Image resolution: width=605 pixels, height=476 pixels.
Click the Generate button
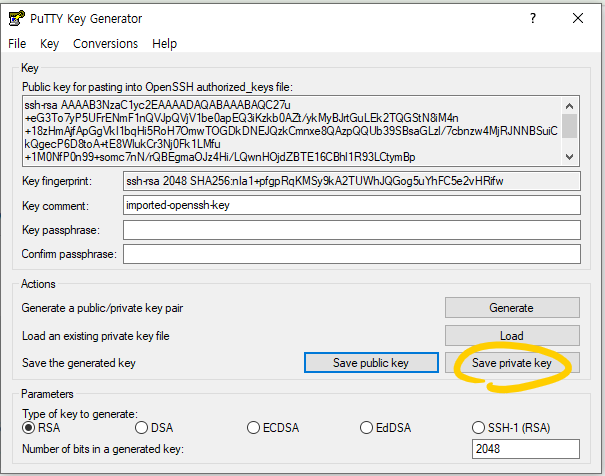[512, 307]
